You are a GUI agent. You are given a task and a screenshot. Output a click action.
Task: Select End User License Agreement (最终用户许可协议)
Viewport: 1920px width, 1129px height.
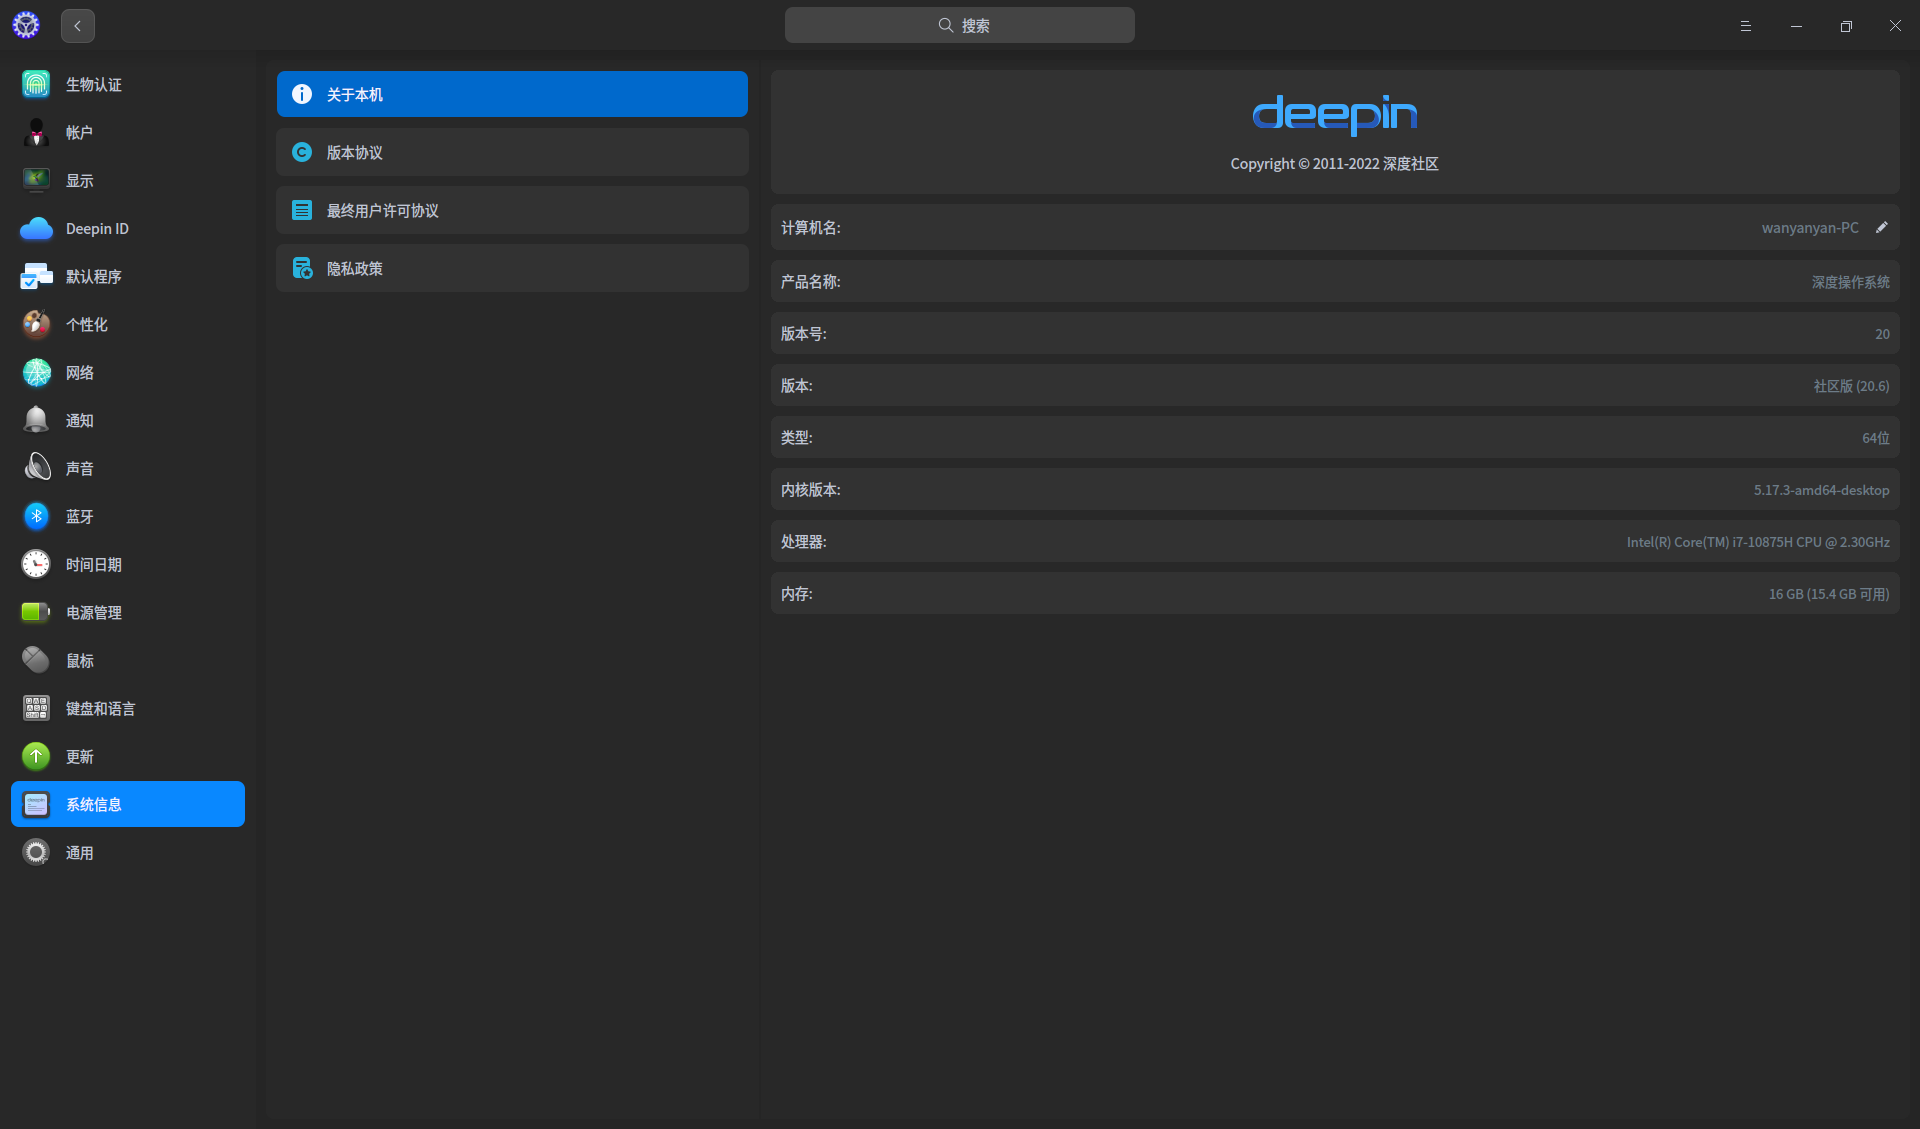click(512, 211)
